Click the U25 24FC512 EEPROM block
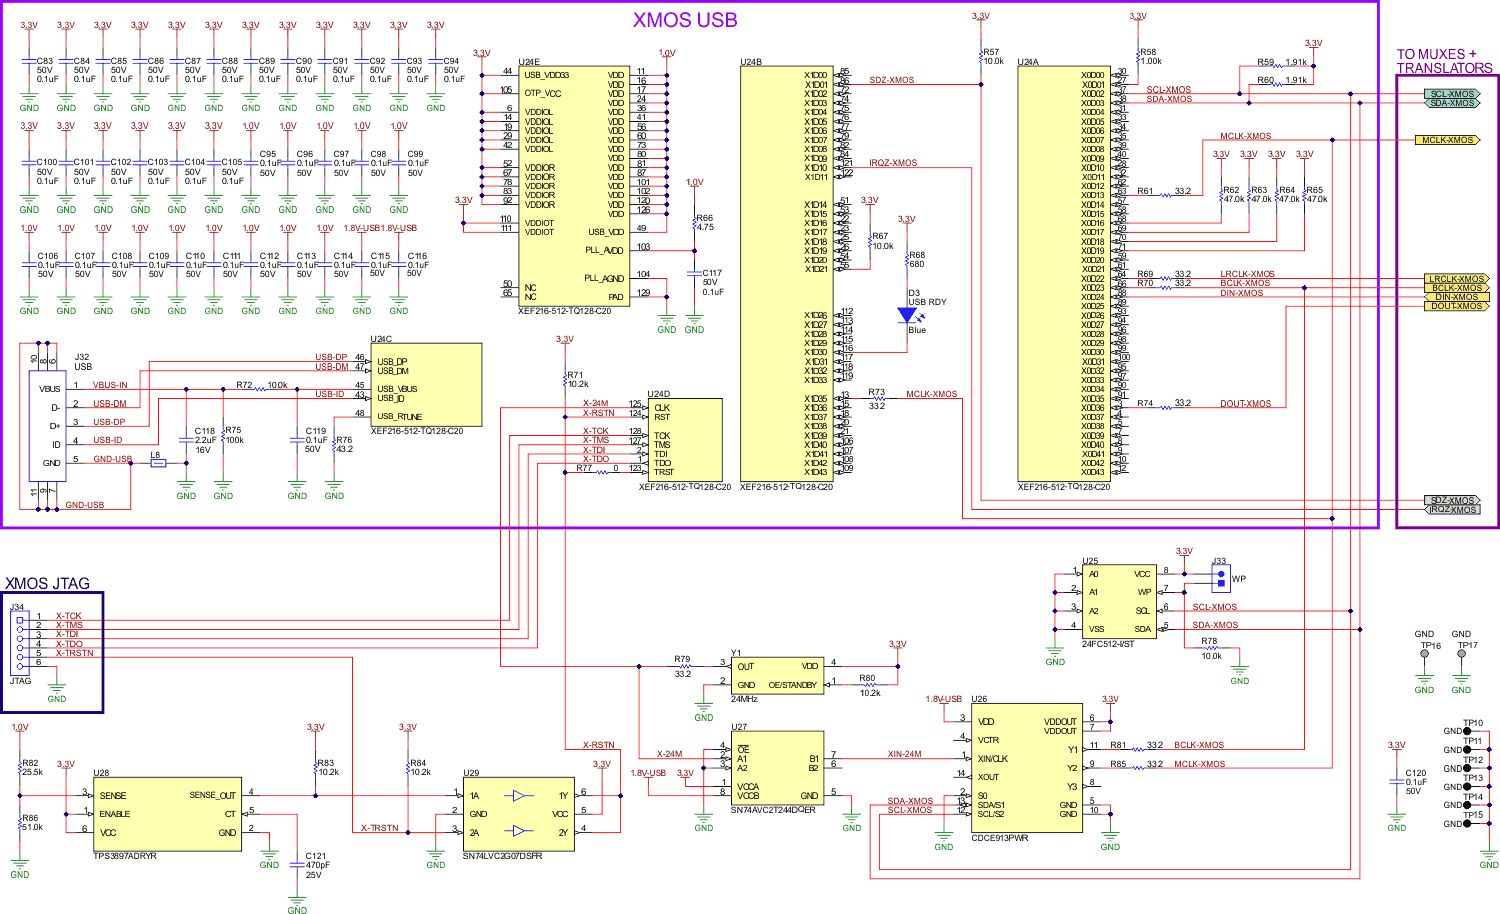 click(1119, 603)
